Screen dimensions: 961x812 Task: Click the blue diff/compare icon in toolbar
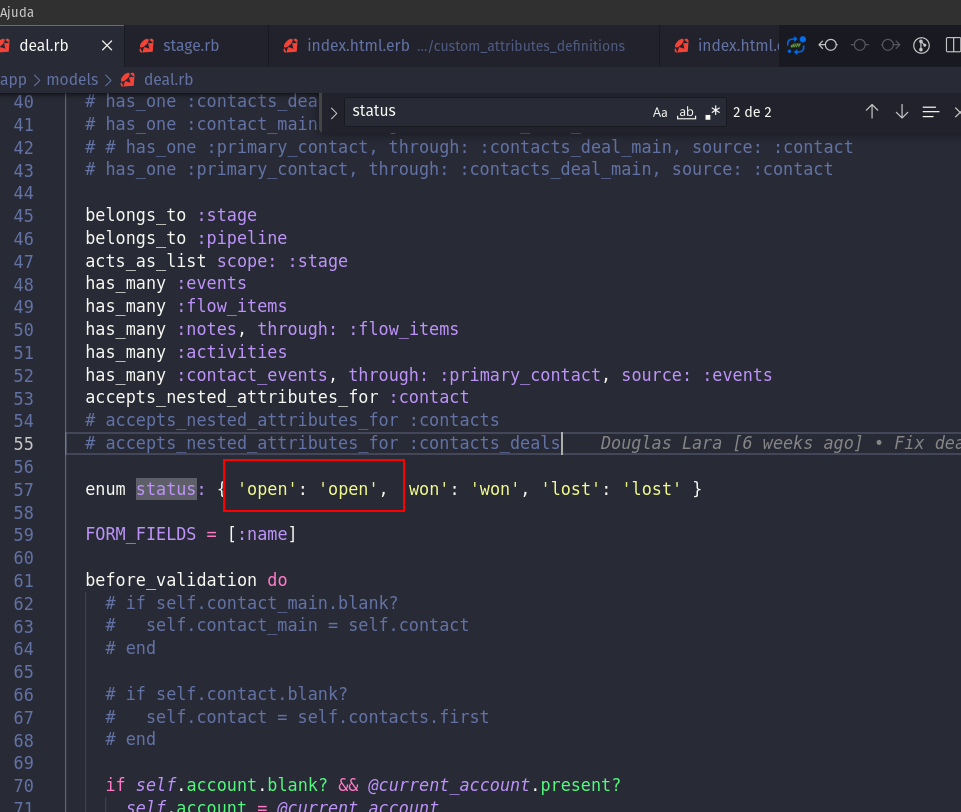point(796,45)
